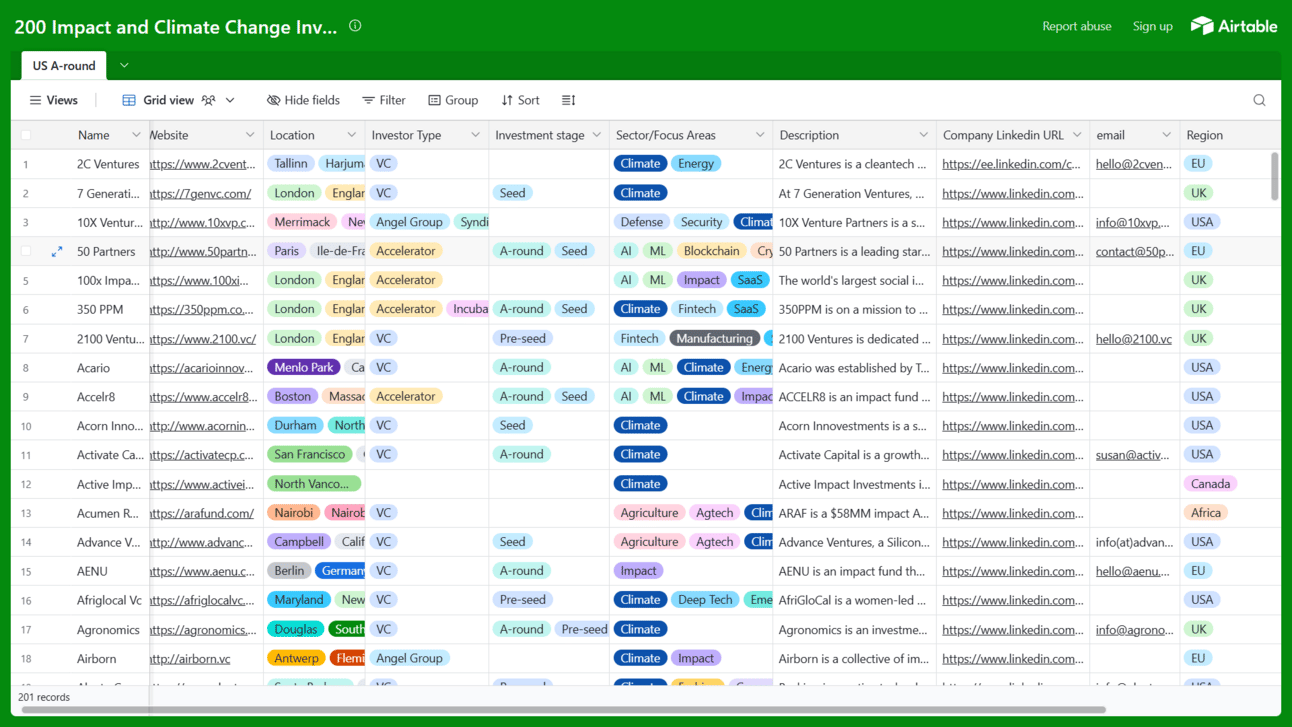Click the Blockchain sector tag
The image size is (1292, 727).
click(x=711, y=251)
